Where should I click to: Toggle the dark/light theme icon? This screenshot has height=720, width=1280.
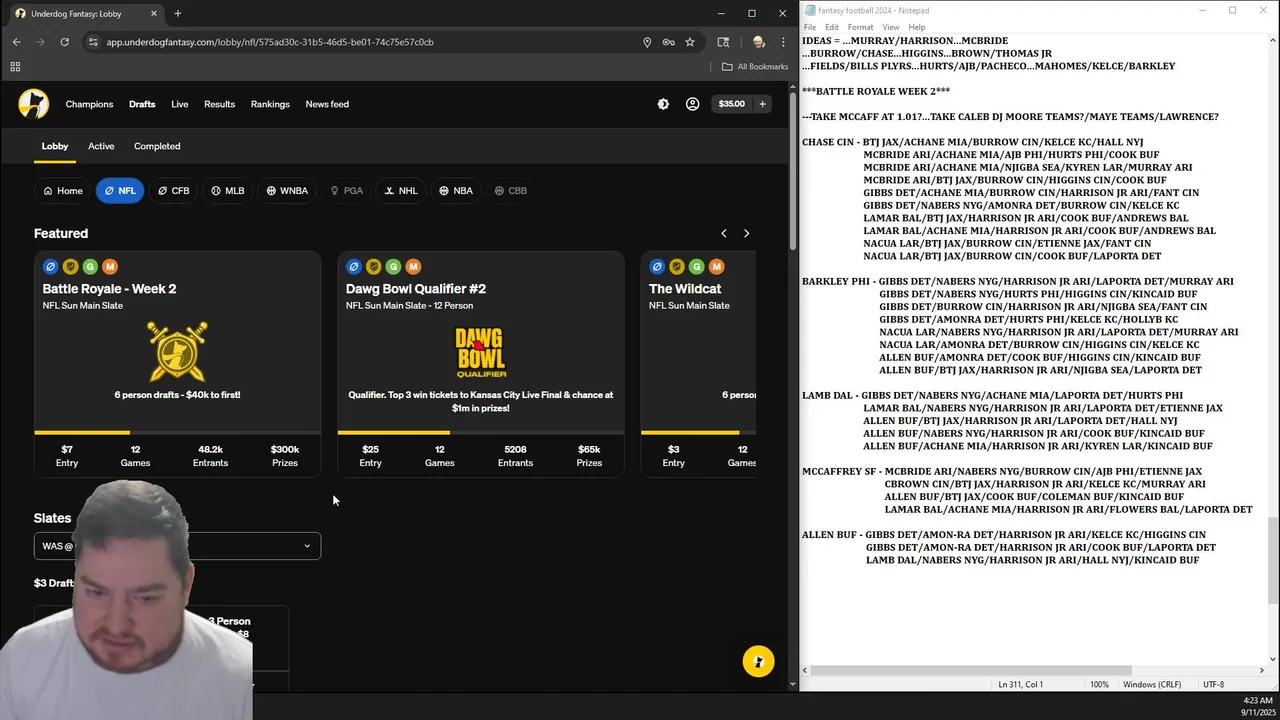[663, 104]
